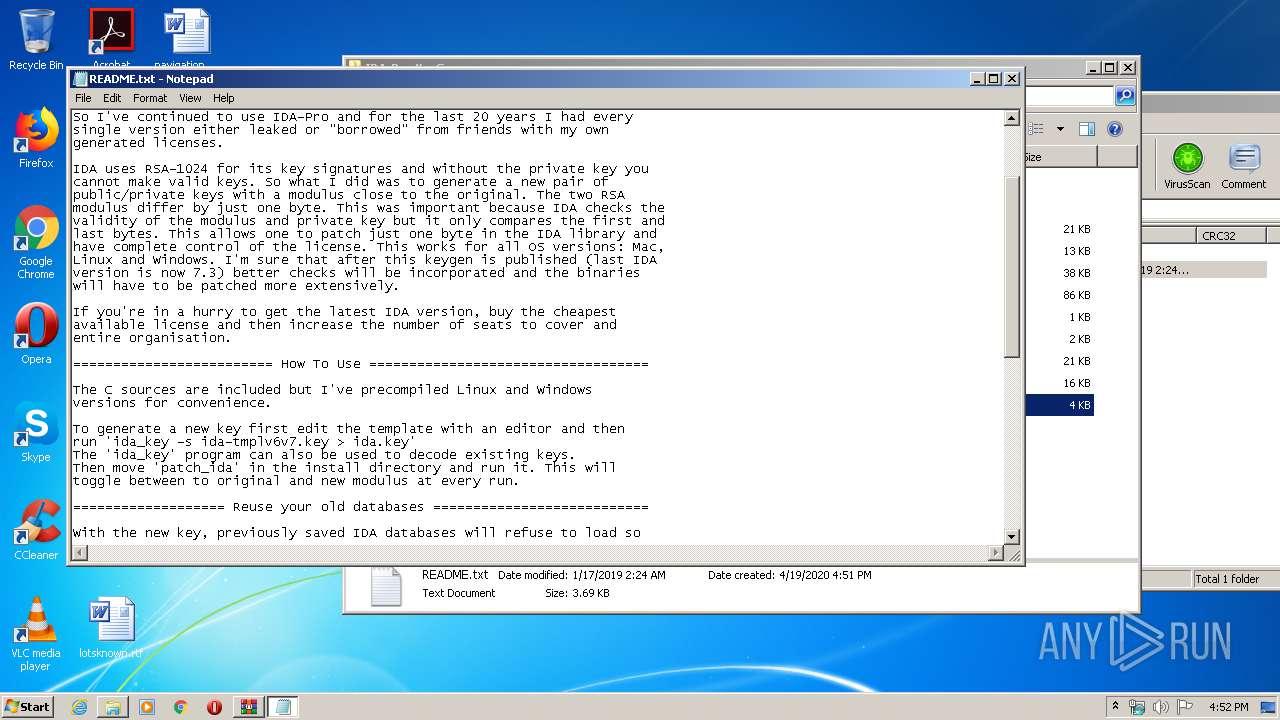
Task: Switch to Windows Explorer in the taskbar
Action: click(113, 707)
